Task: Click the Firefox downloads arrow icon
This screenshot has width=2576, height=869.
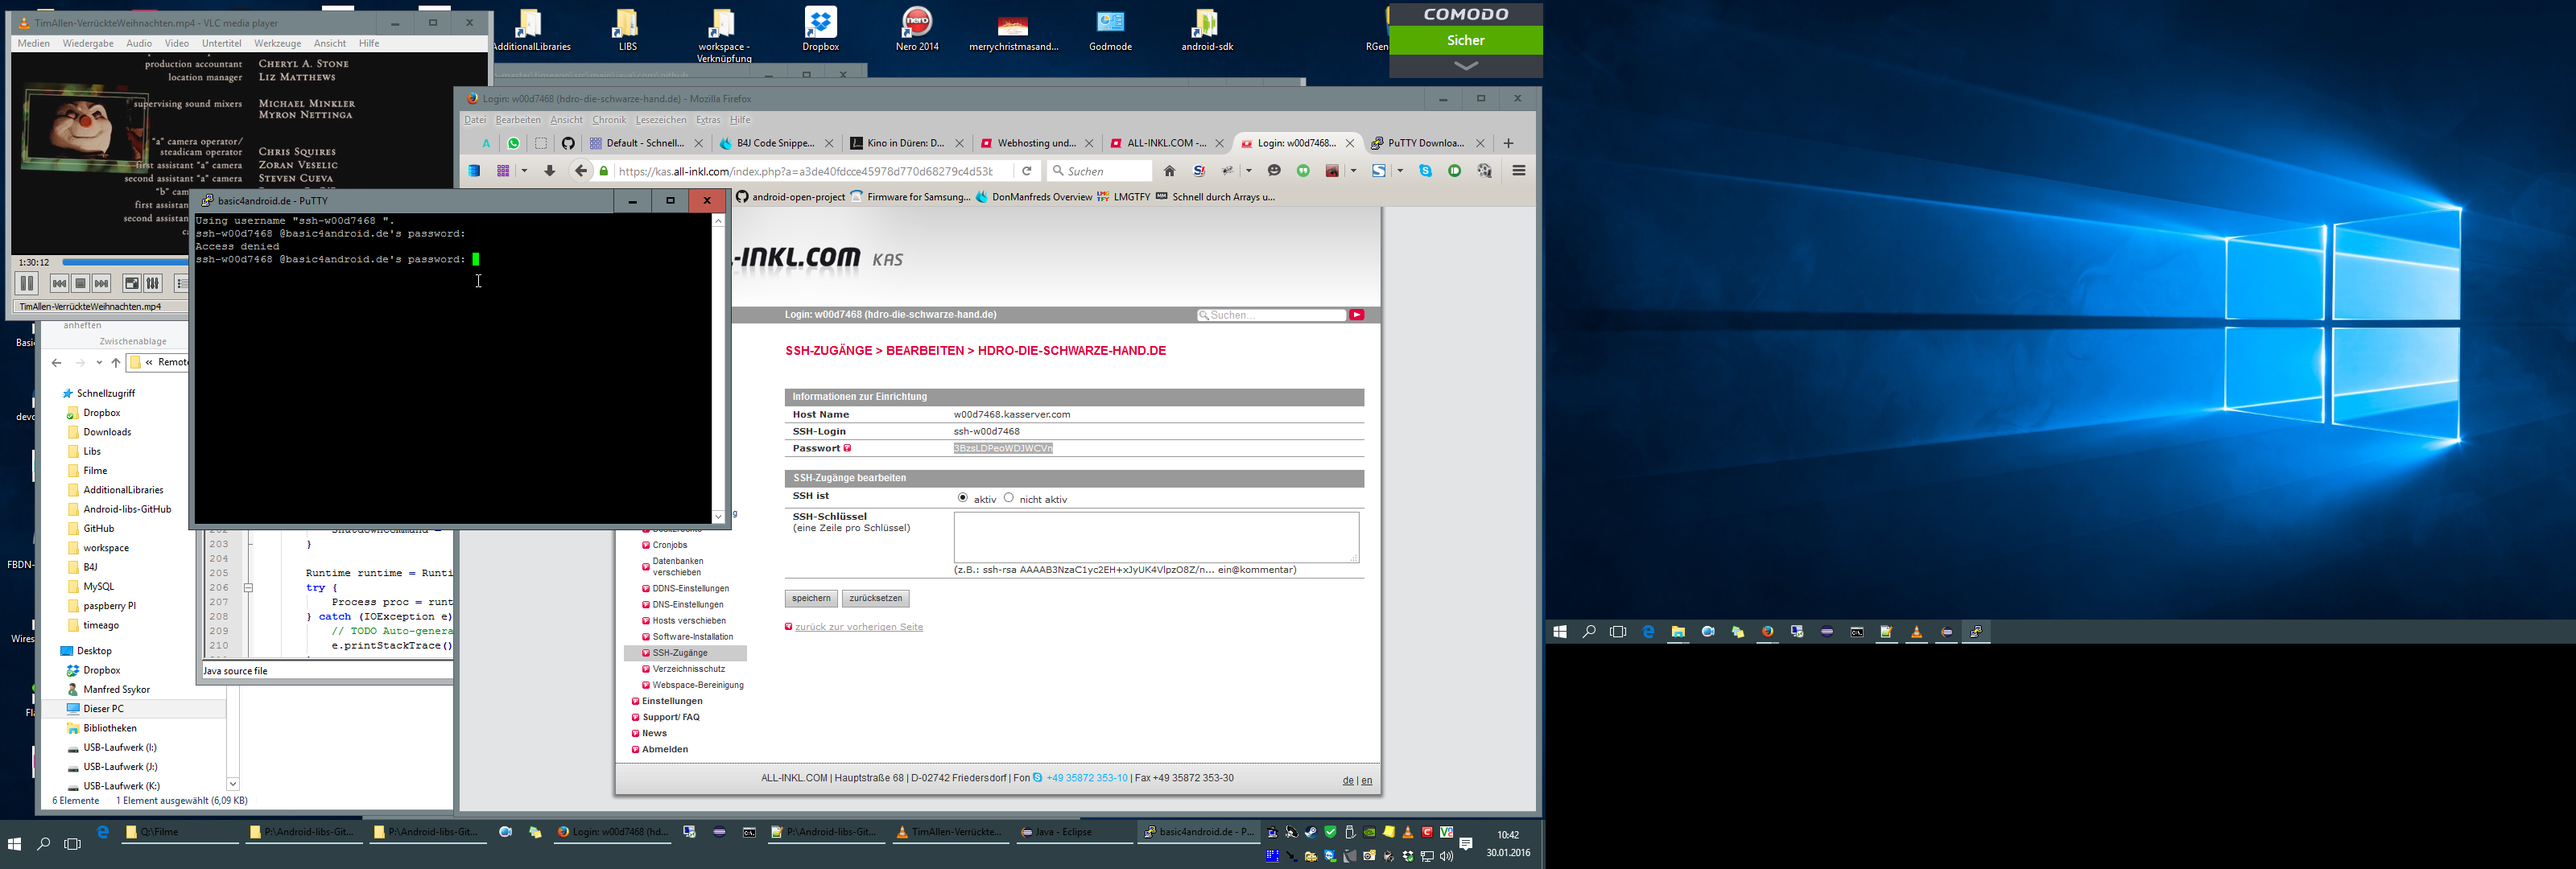Action: pyautogui.click(x=549, y=171)
